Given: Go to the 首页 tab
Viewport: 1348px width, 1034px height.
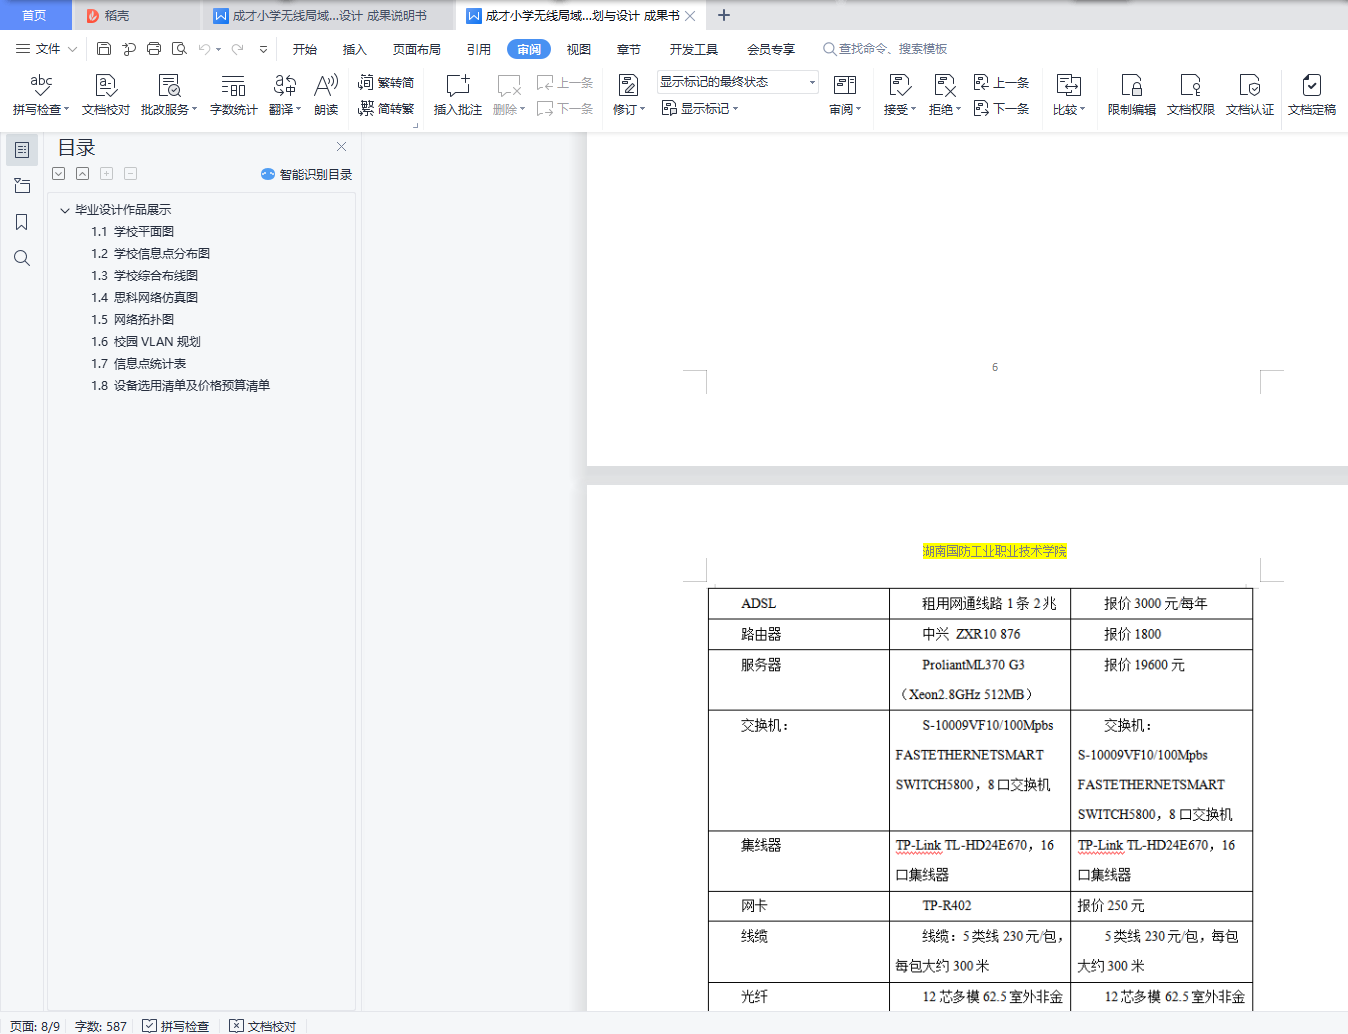Looking at the screenshot, I should (35, 15).
